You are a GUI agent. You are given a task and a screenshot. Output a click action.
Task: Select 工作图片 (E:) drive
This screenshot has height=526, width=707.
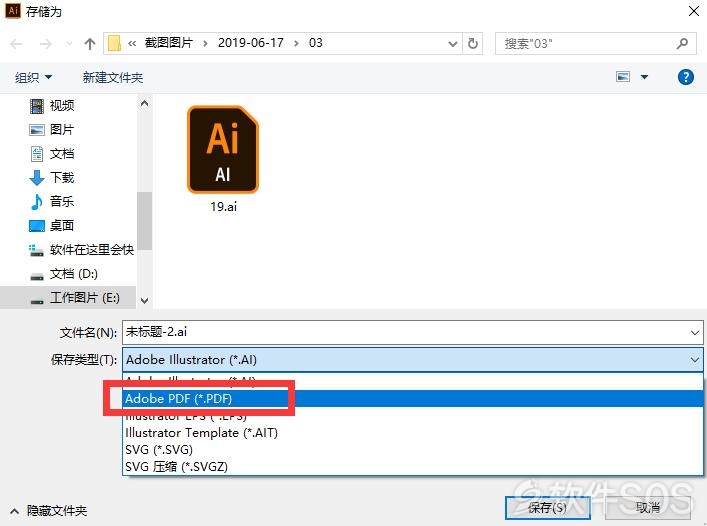point(68,297)
